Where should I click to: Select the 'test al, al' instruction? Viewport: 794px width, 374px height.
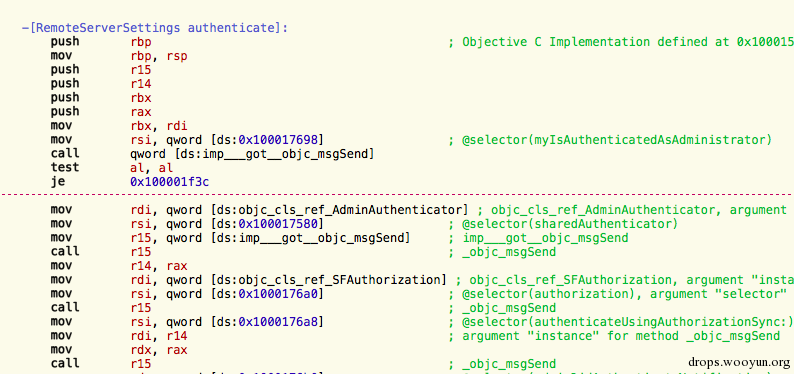[112, 168]
